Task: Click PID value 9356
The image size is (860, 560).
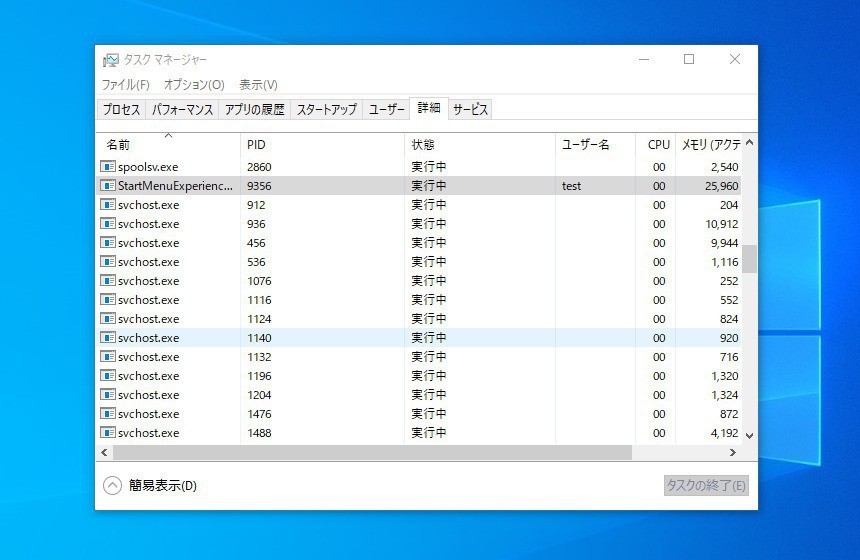Action: [x=259, y=186]
